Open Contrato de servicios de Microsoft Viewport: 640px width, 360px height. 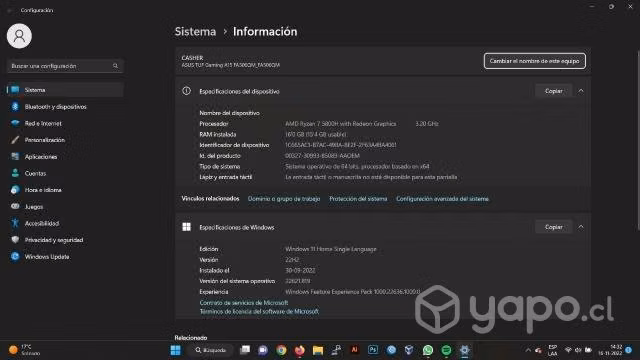tap(244, 303)
